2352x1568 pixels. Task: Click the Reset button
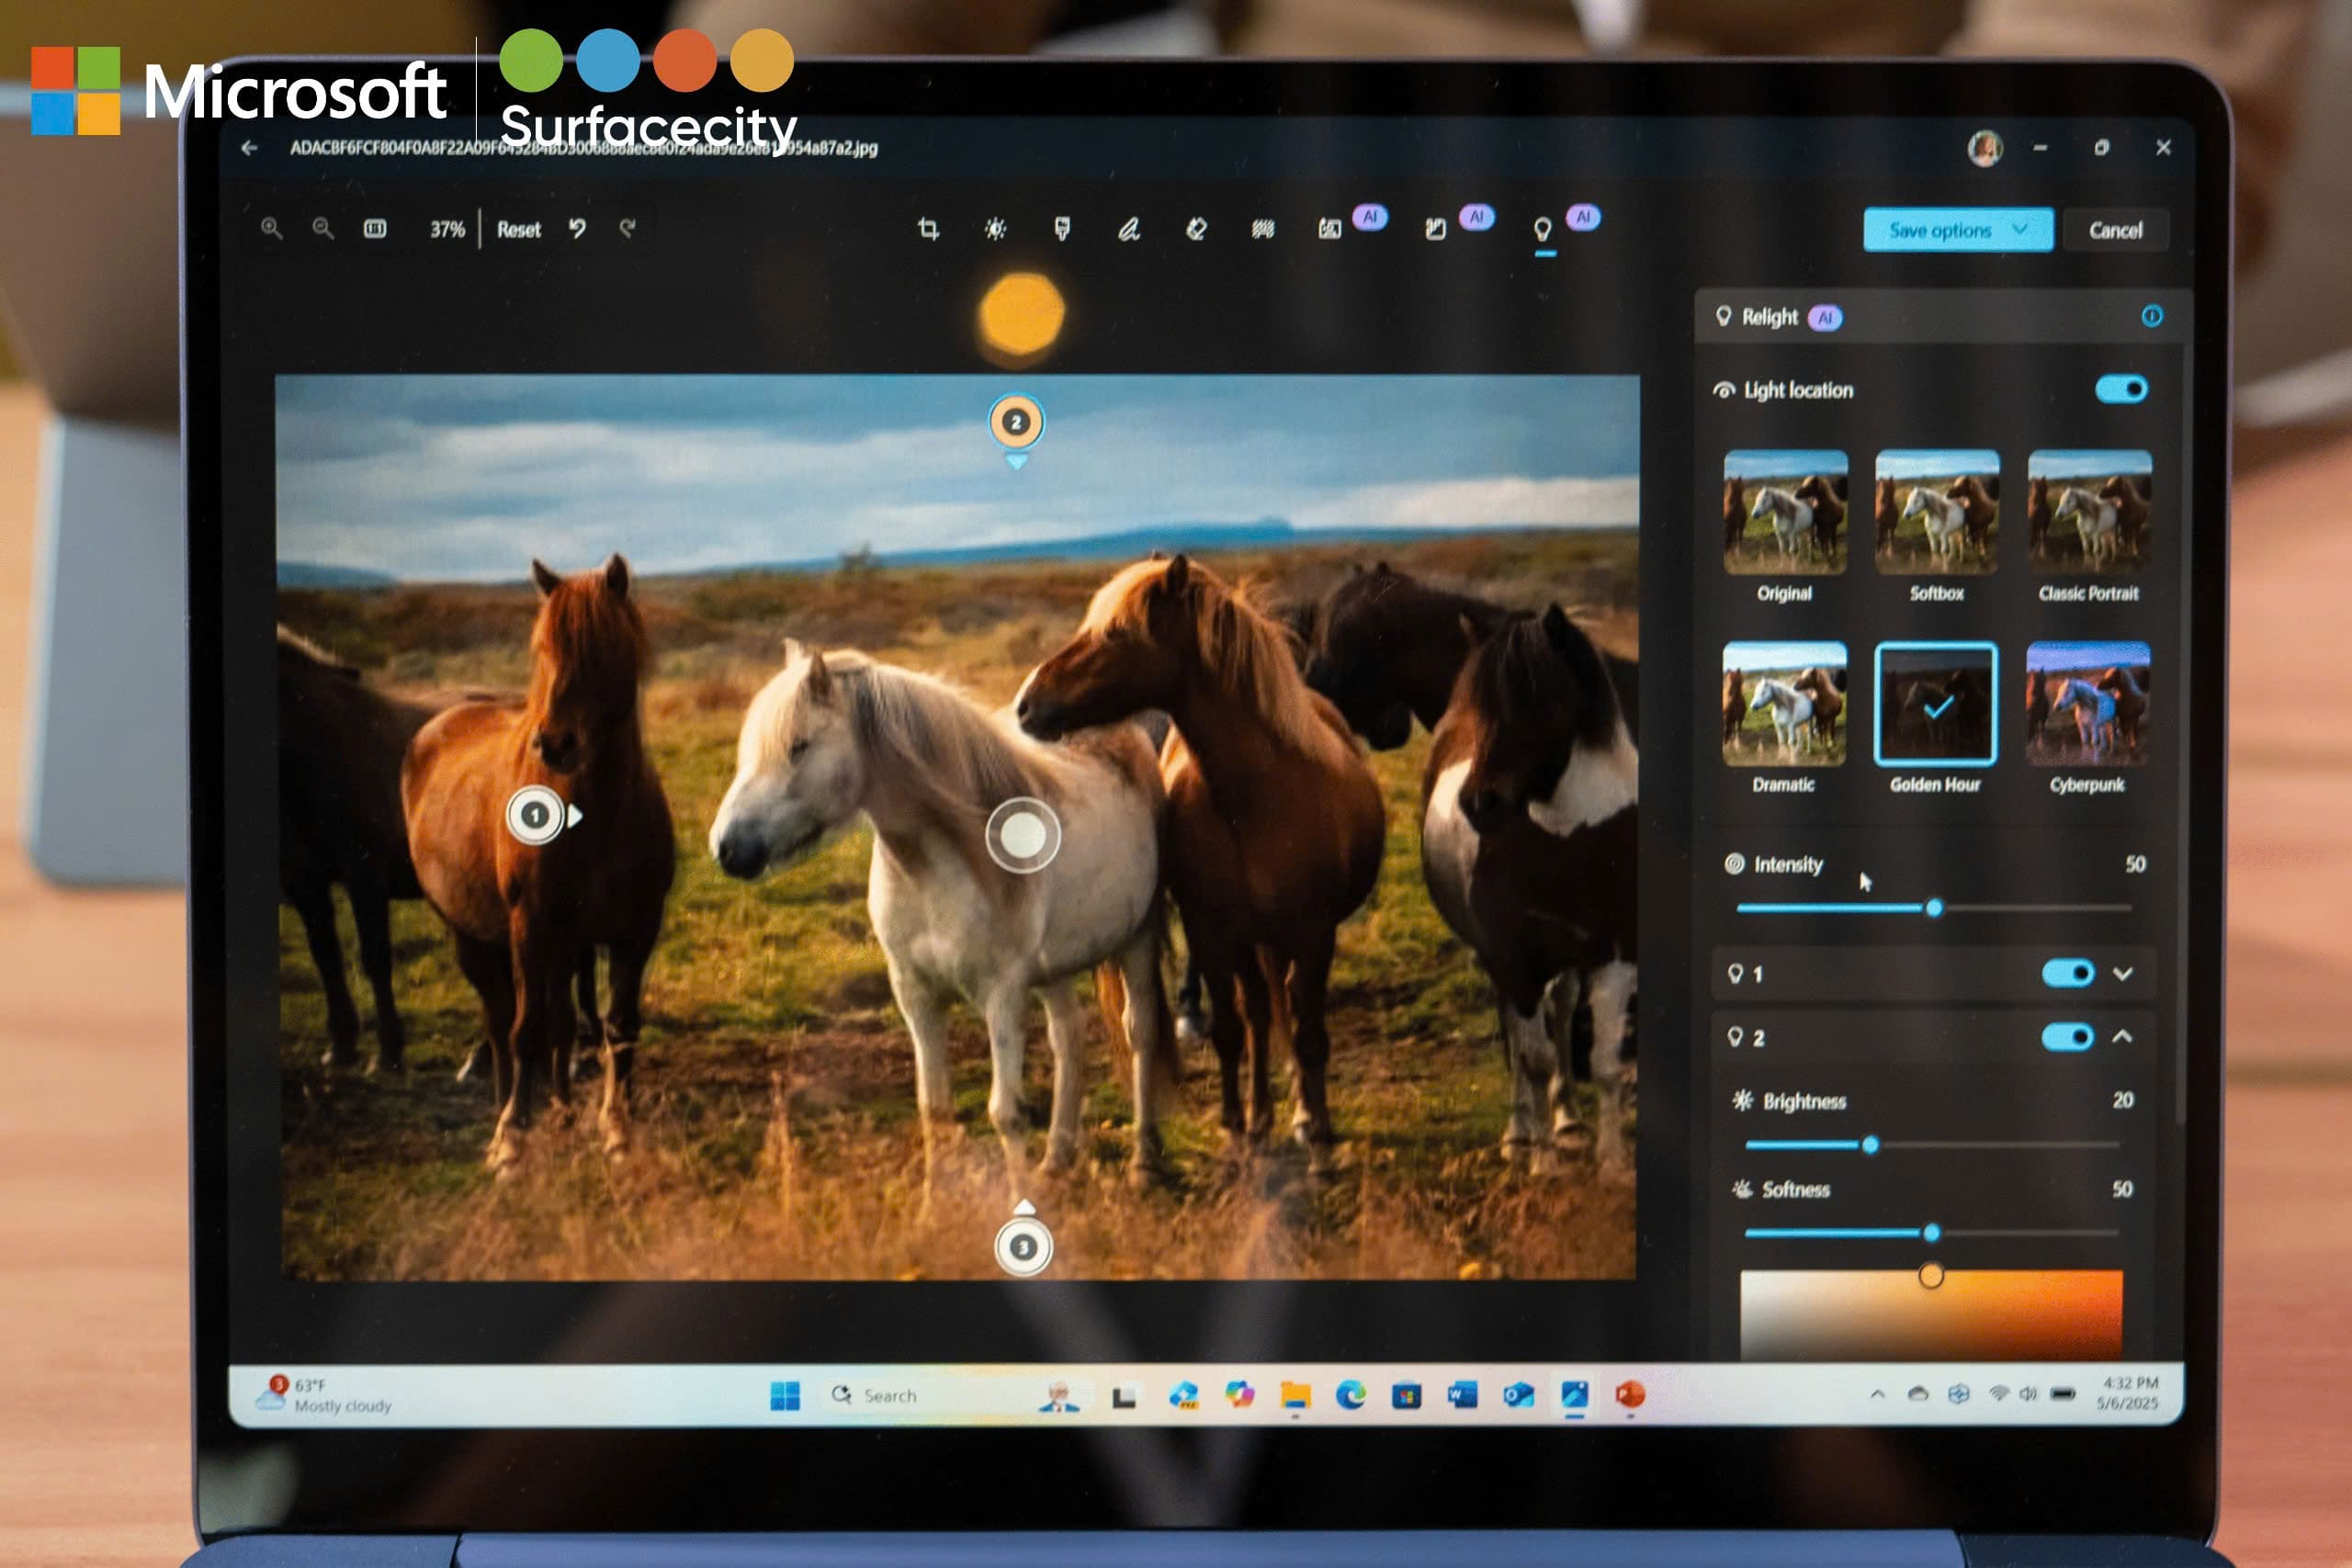point(518,230)
